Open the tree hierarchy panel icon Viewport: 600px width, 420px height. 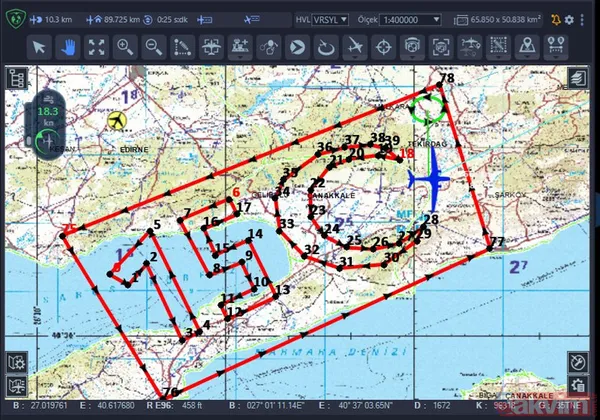(17, 79)
